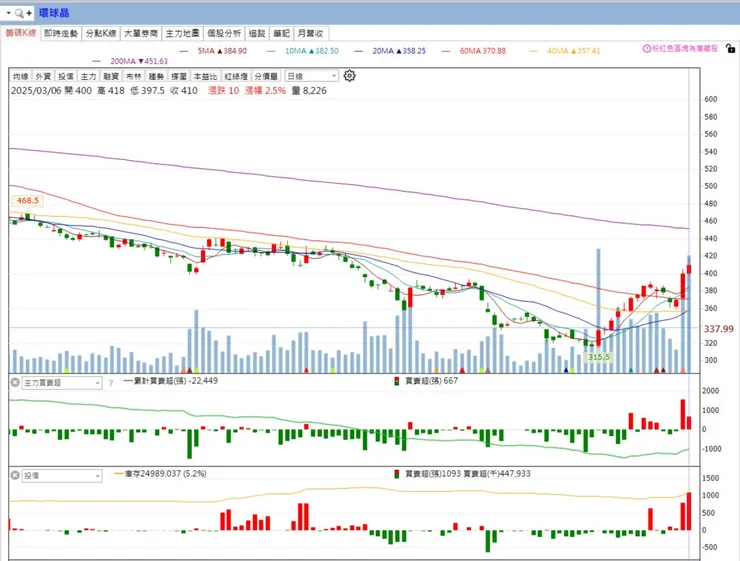Open the 月營收 tab
Screen dimensions: 740x561
pos(310,33)
